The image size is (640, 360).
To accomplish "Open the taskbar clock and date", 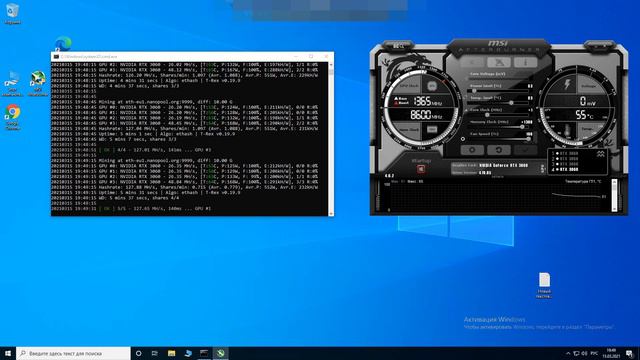I will pyautogui.click(x=611, y=353).
